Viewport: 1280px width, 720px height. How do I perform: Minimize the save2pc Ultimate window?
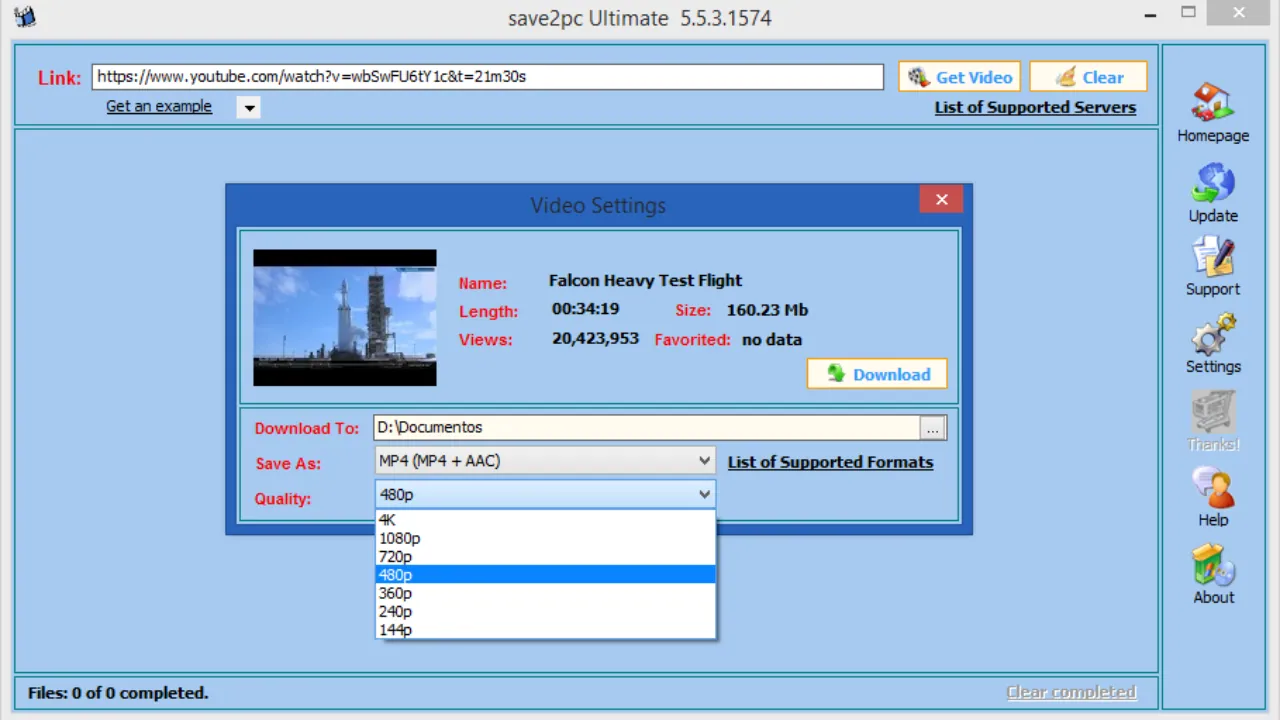tap(1151, 14)
